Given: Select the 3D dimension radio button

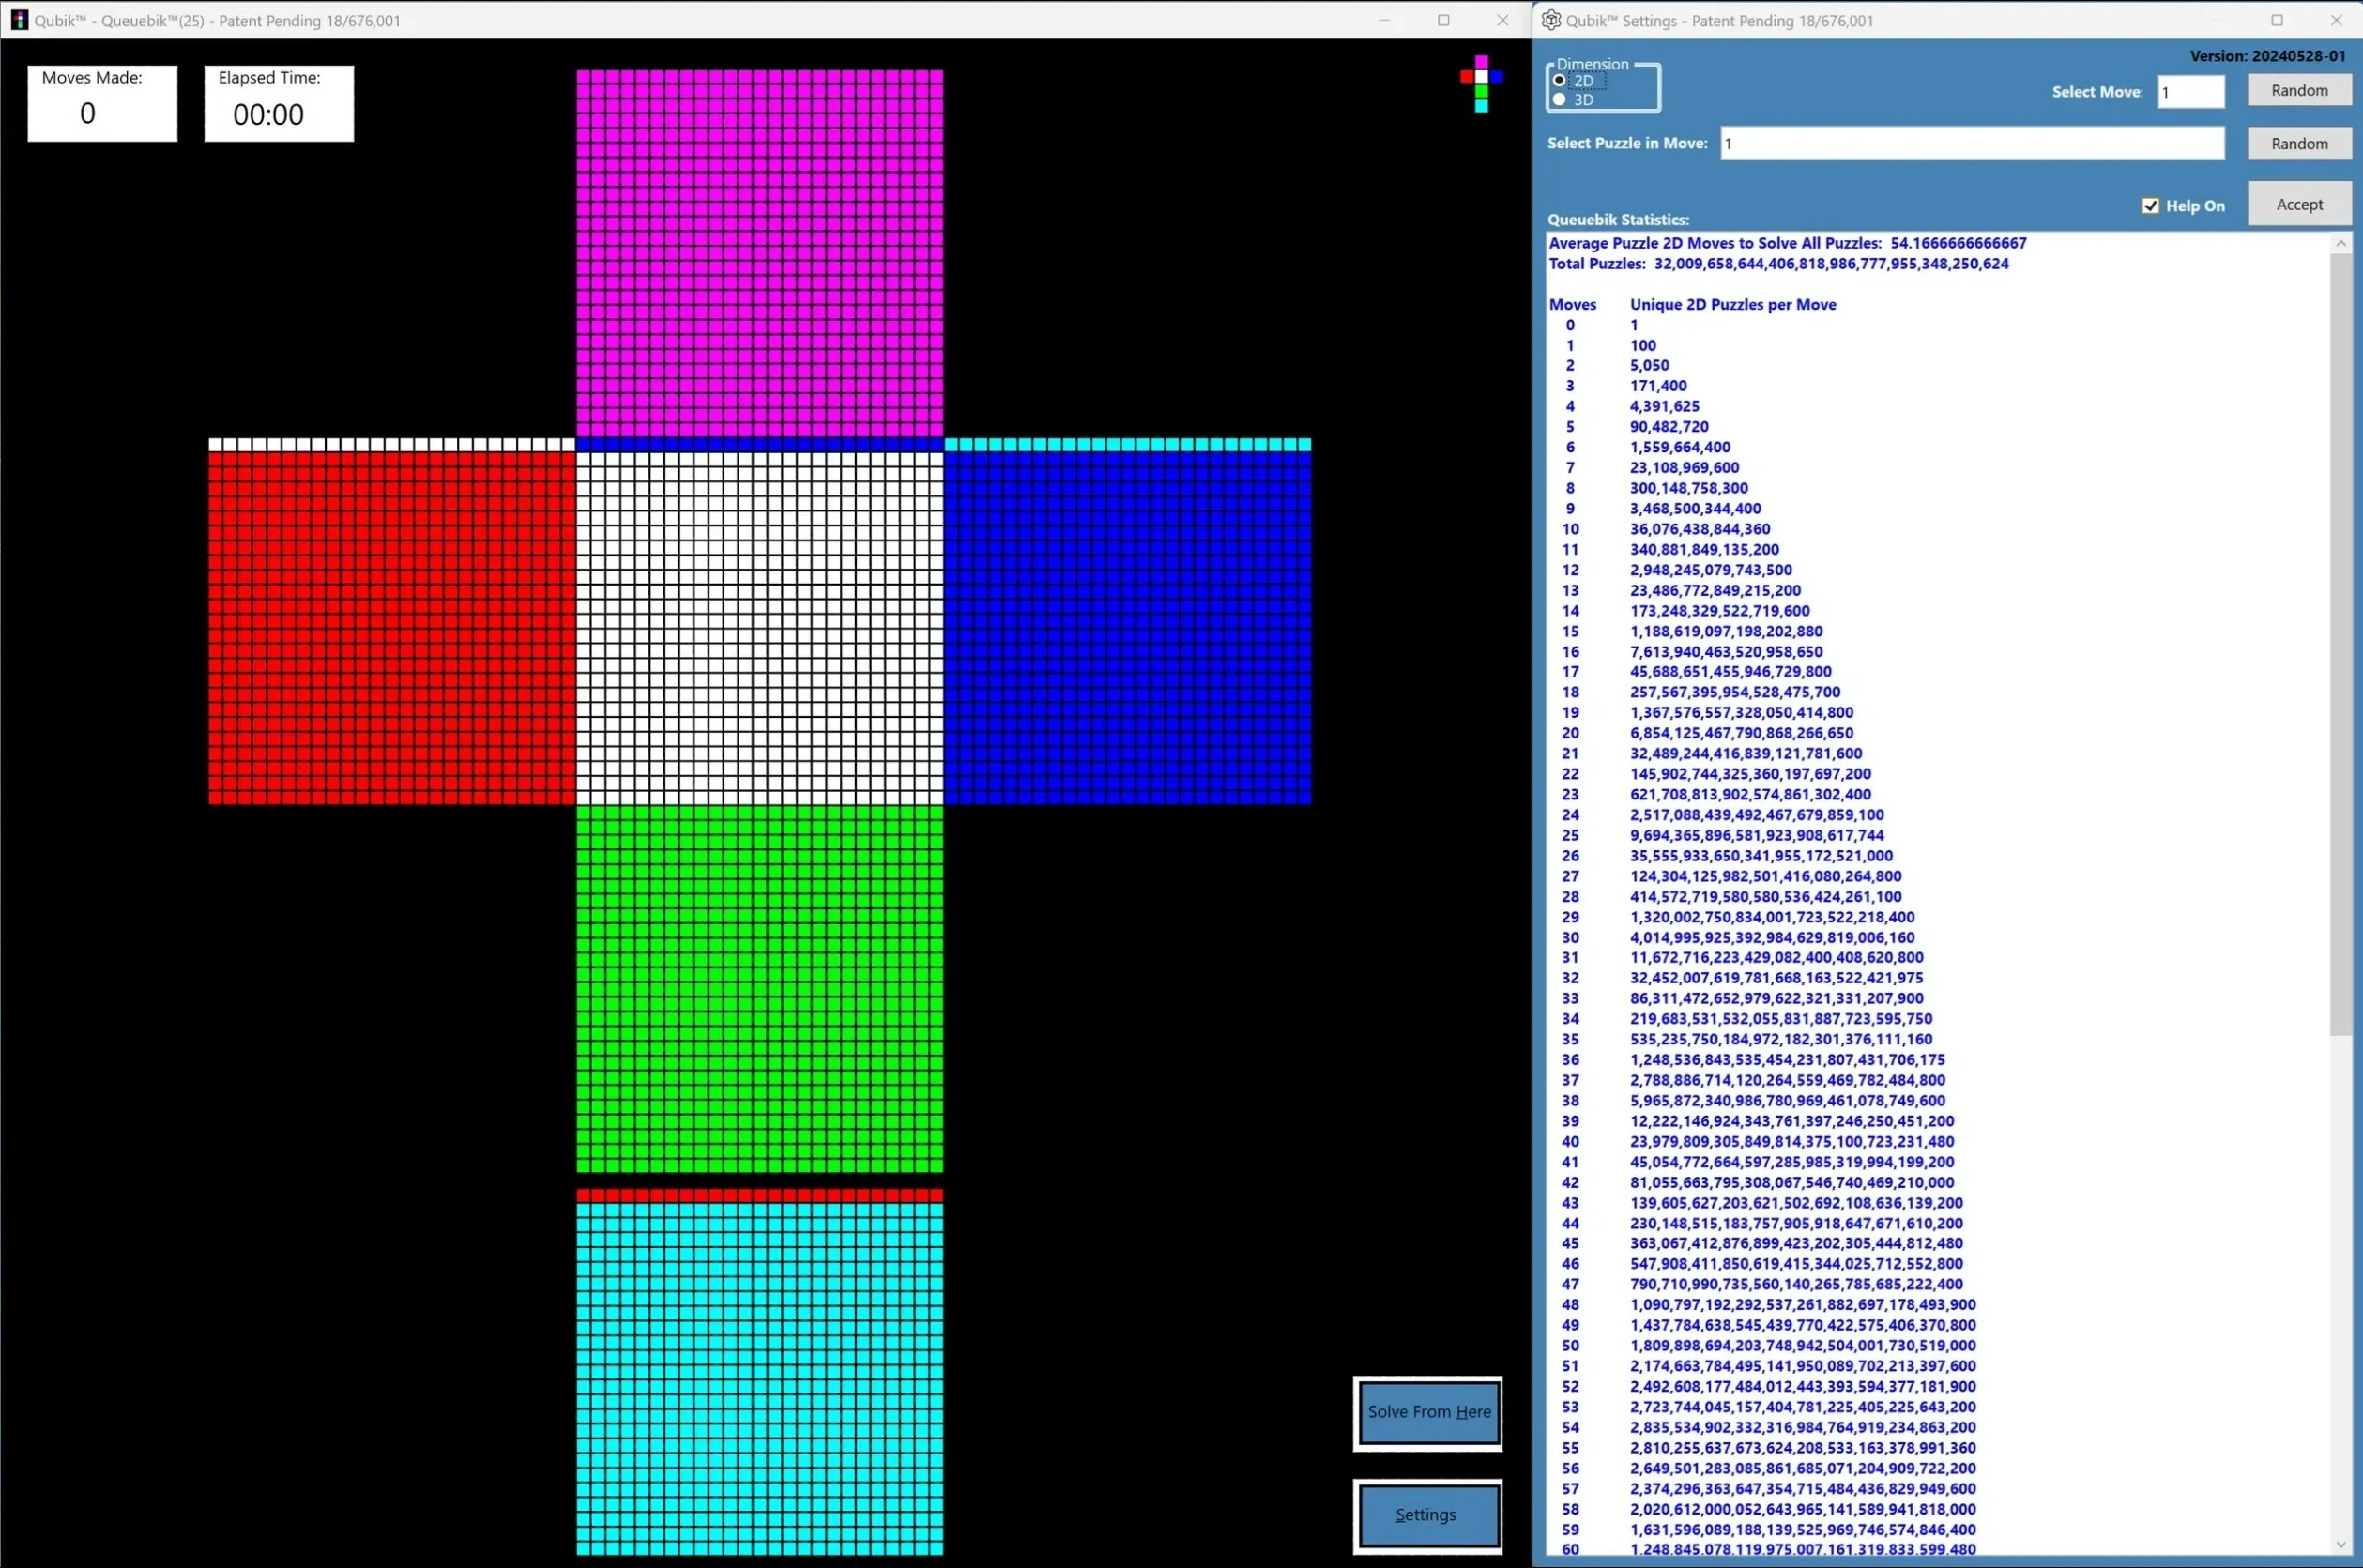Looking at the screenshot, I should pyautogui.click(x=1559, y=99).
